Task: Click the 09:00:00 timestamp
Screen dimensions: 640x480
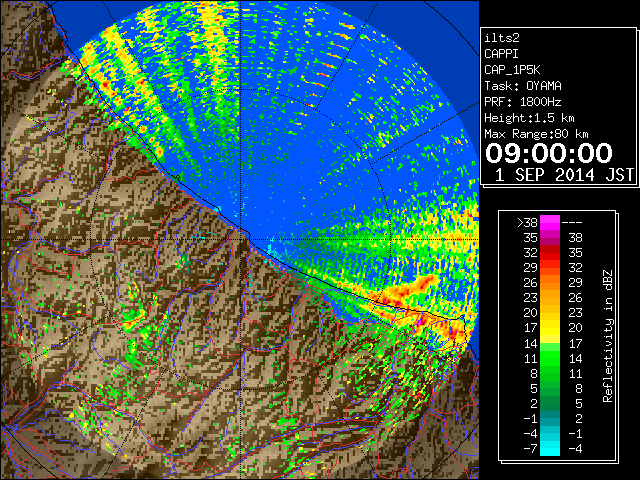Action: point(549,153)
